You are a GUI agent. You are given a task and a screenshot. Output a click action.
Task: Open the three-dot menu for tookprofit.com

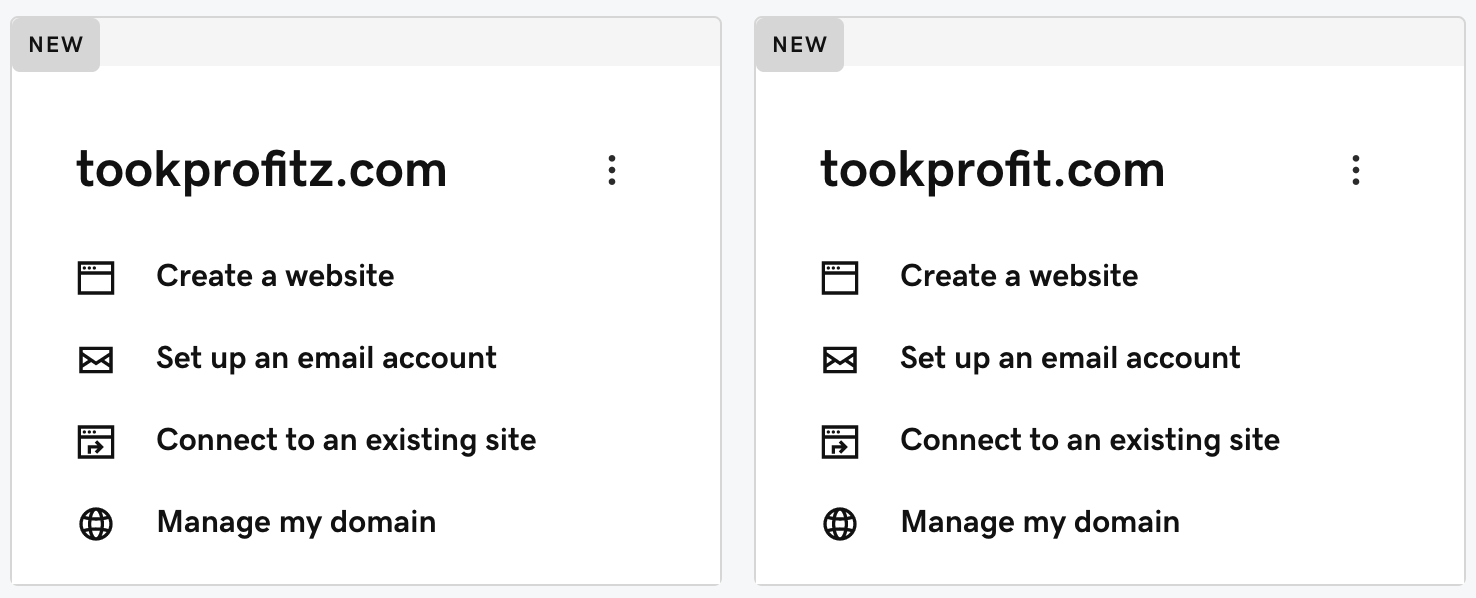(1356, 170)
